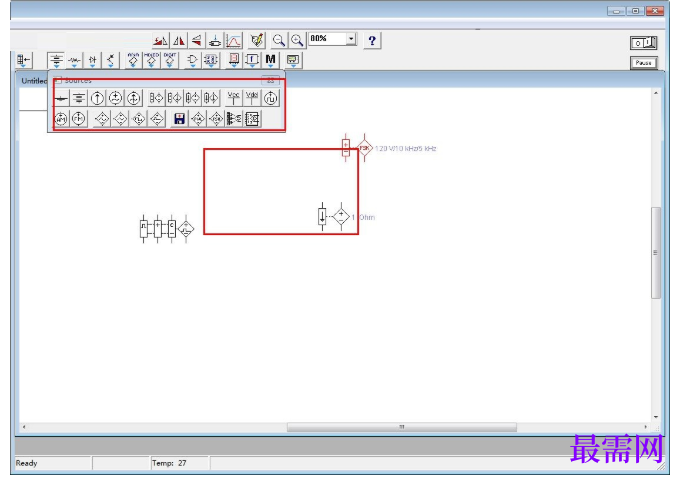The width and height of the screenshot is (682, 480).
Task: Open Component Properties icon with pencil
Action: tap(257, 41)
